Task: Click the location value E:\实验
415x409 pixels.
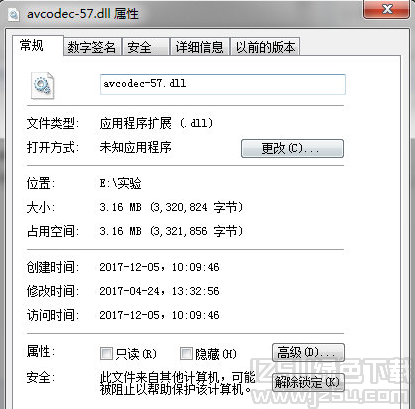Action: (x=120, y=183)
